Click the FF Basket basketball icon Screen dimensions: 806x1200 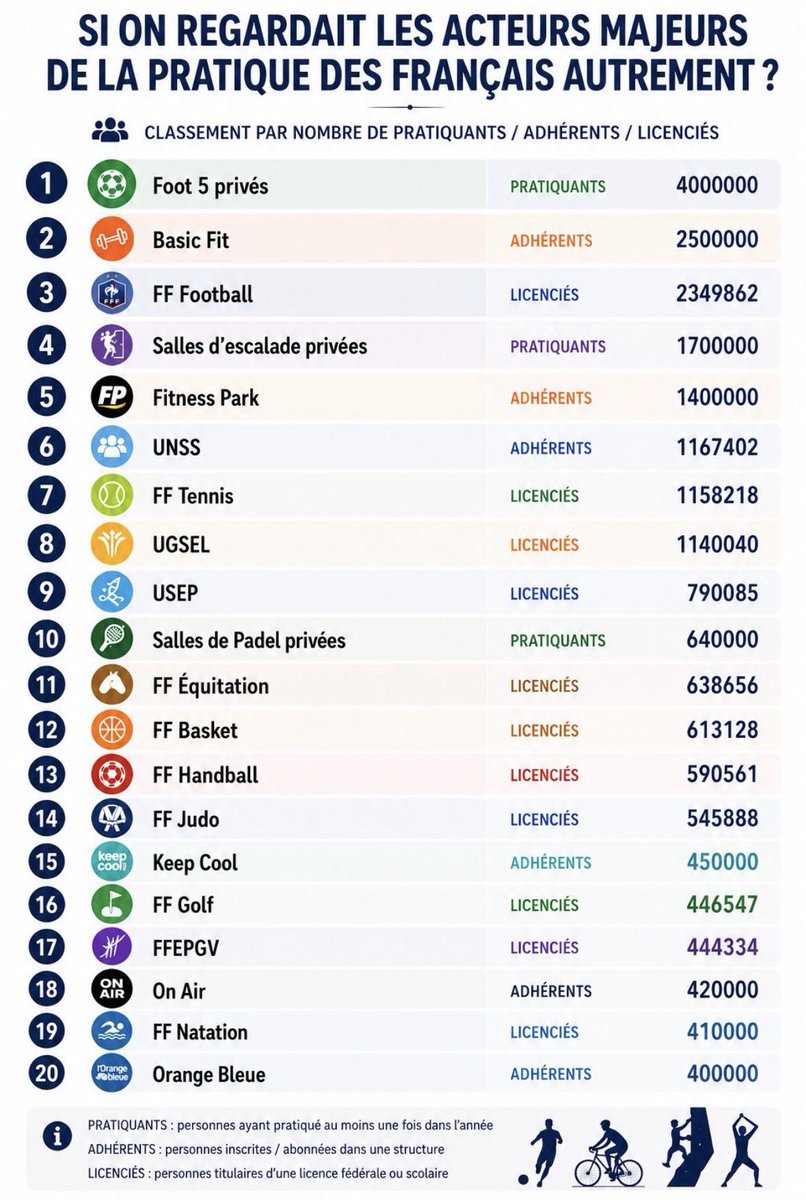pyautogui.click(x=110, y=730)
